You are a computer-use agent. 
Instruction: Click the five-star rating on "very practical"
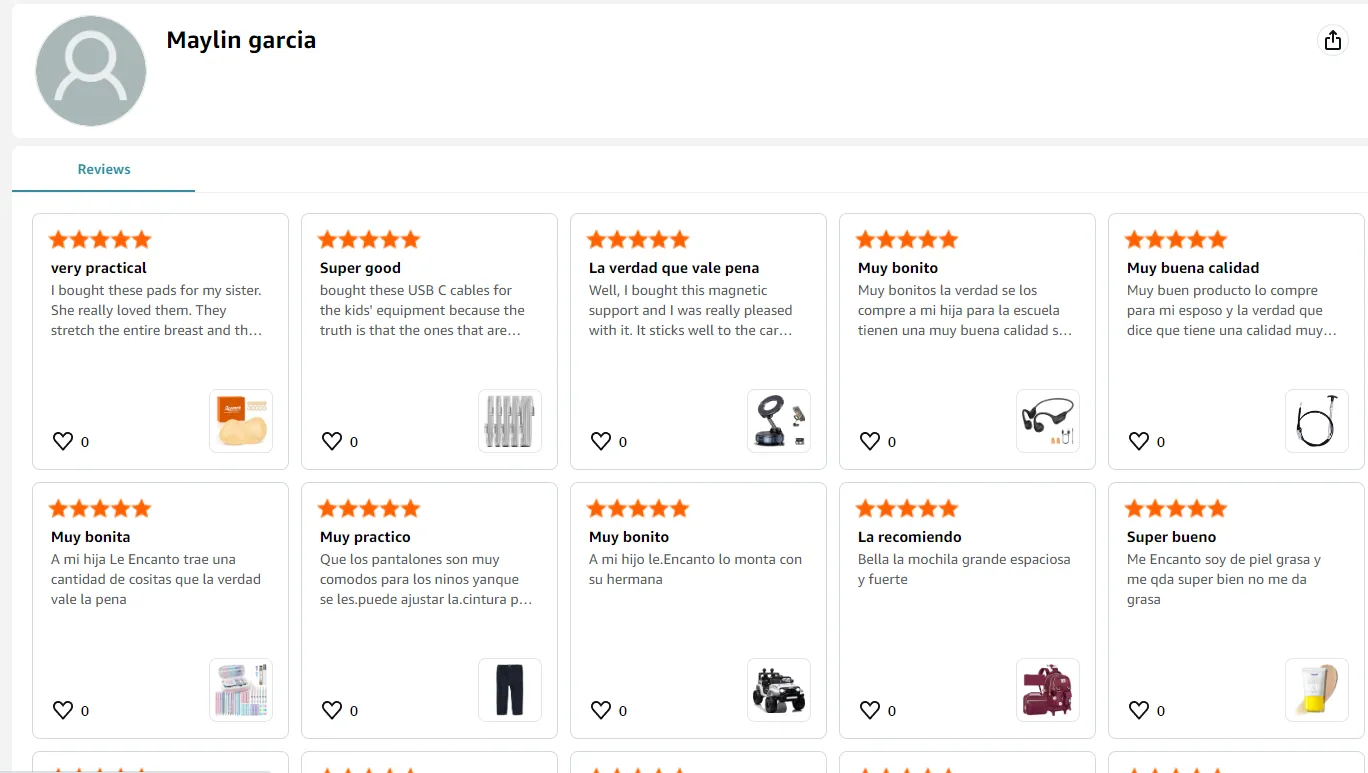[x=100, y=239]
